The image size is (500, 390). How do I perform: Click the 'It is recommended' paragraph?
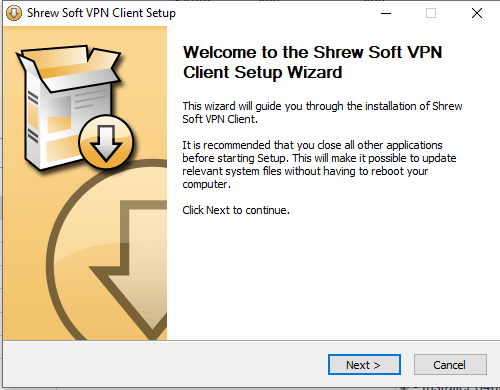[319, 164]
